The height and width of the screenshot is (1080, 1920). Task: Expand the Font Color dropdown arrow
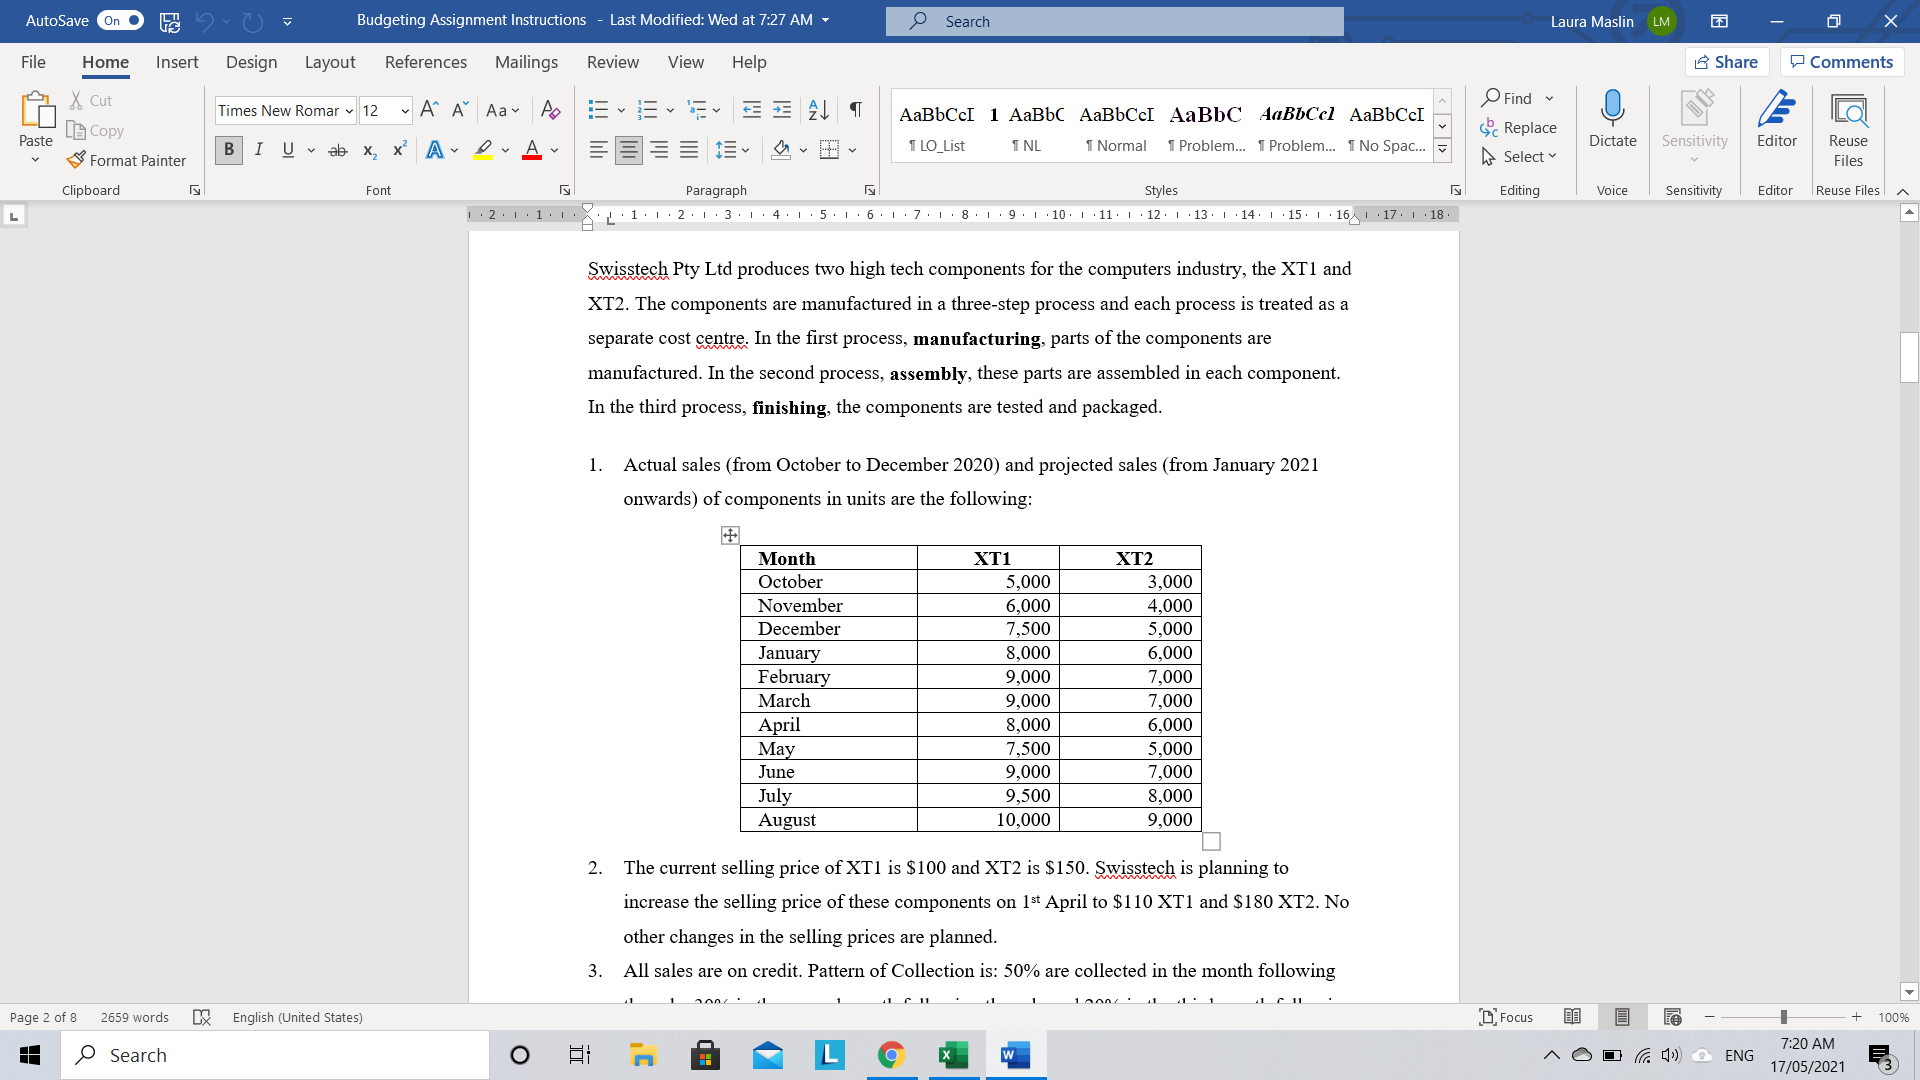pos(552,150)
